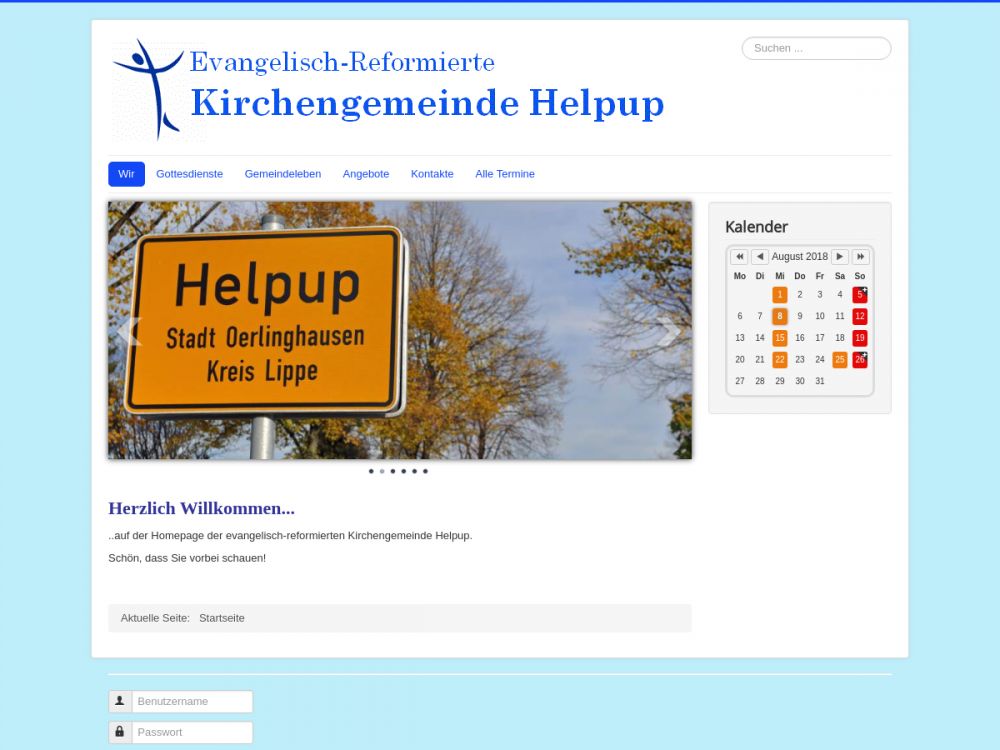The image size is (1000, 750).
Task: Click the church logo figure
Action: 149,89
